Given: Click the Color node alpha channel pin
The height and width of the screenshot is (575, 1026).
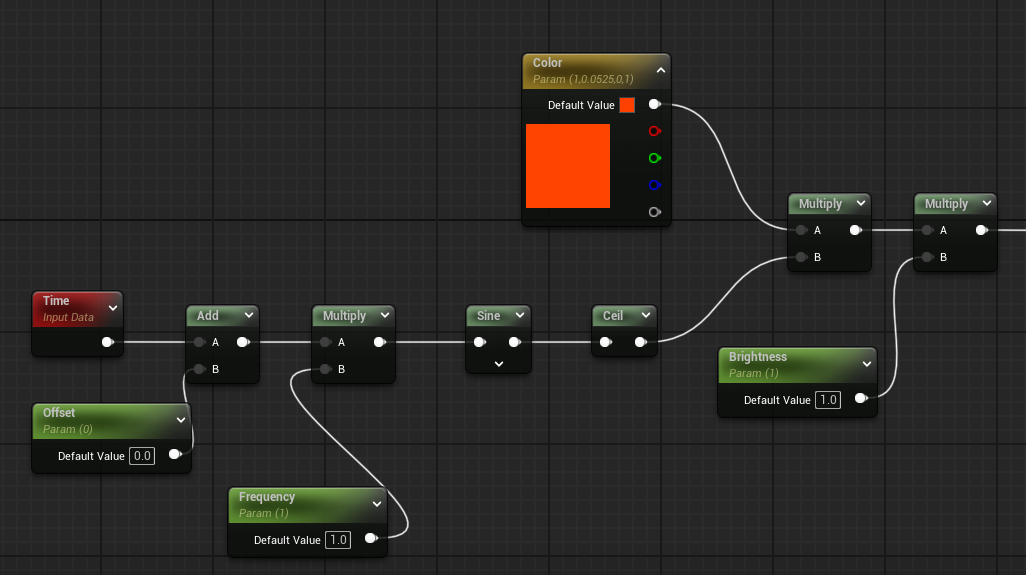Looking at the screenshot, I should coord(654,212).
